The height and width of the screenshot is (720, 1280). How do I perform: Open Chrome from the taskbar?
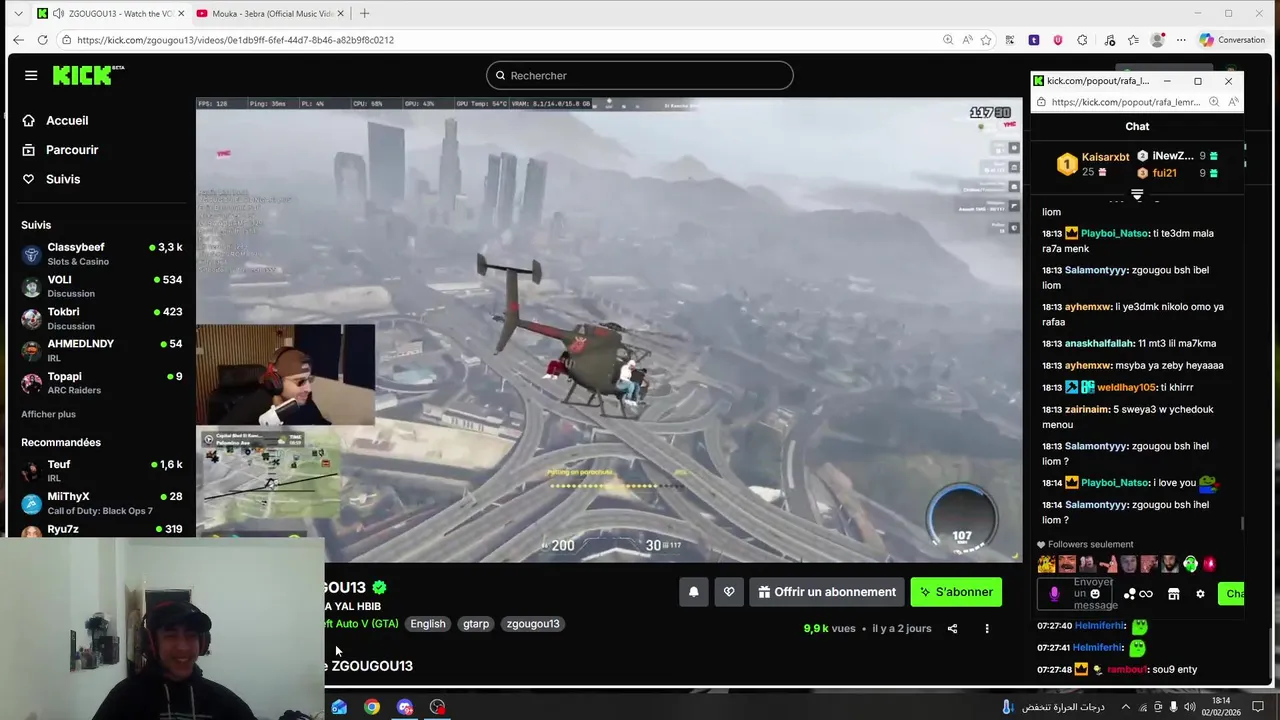(x=372, y=707)
